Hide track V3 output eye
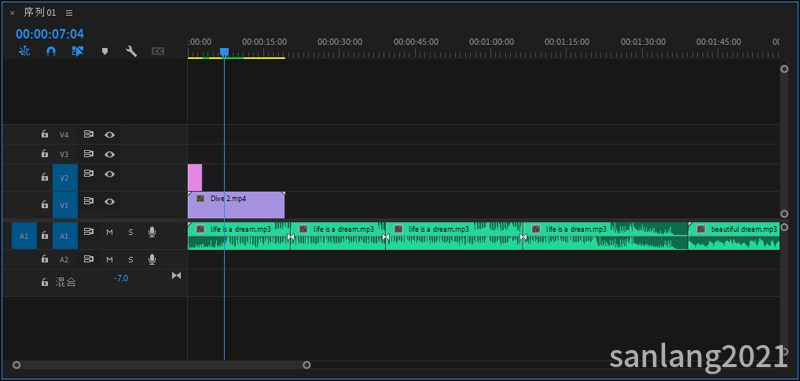Viewport: 800px width, 381px height. point(110,154)
